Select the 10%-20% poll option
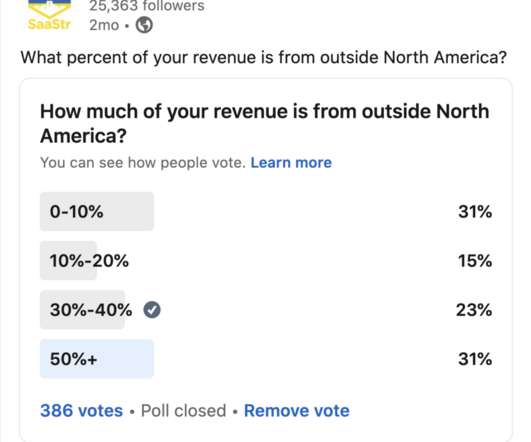Image resolution: width=531 pixels, height=442 pixels. click(x=266, y=261)
